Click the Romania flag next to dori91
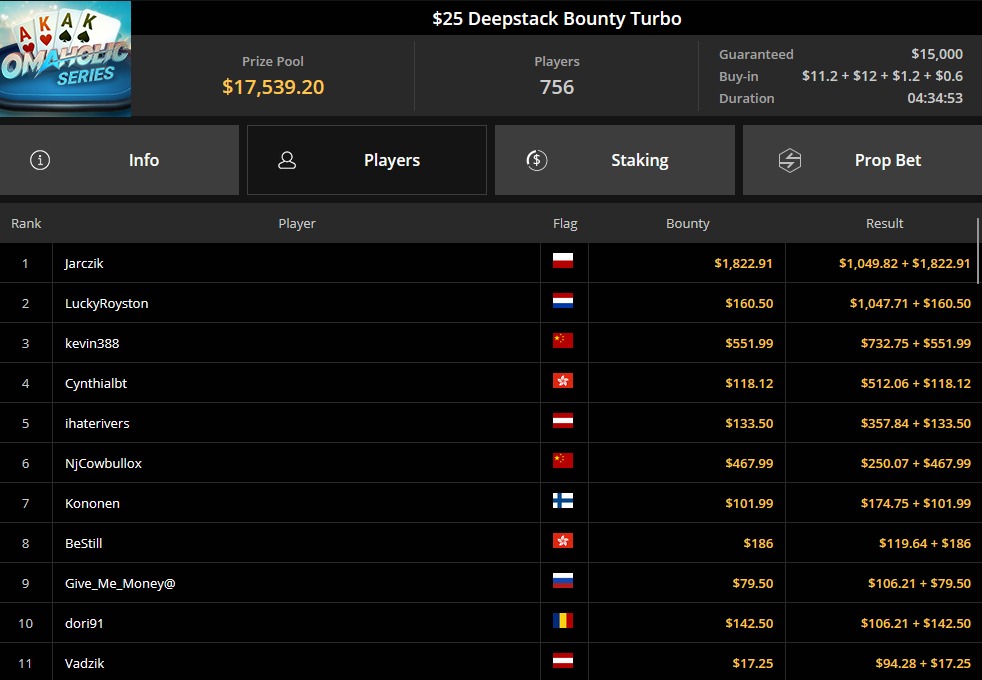Image resolution: width=982 pixels, height=680 pixels. tap(562, 621)
